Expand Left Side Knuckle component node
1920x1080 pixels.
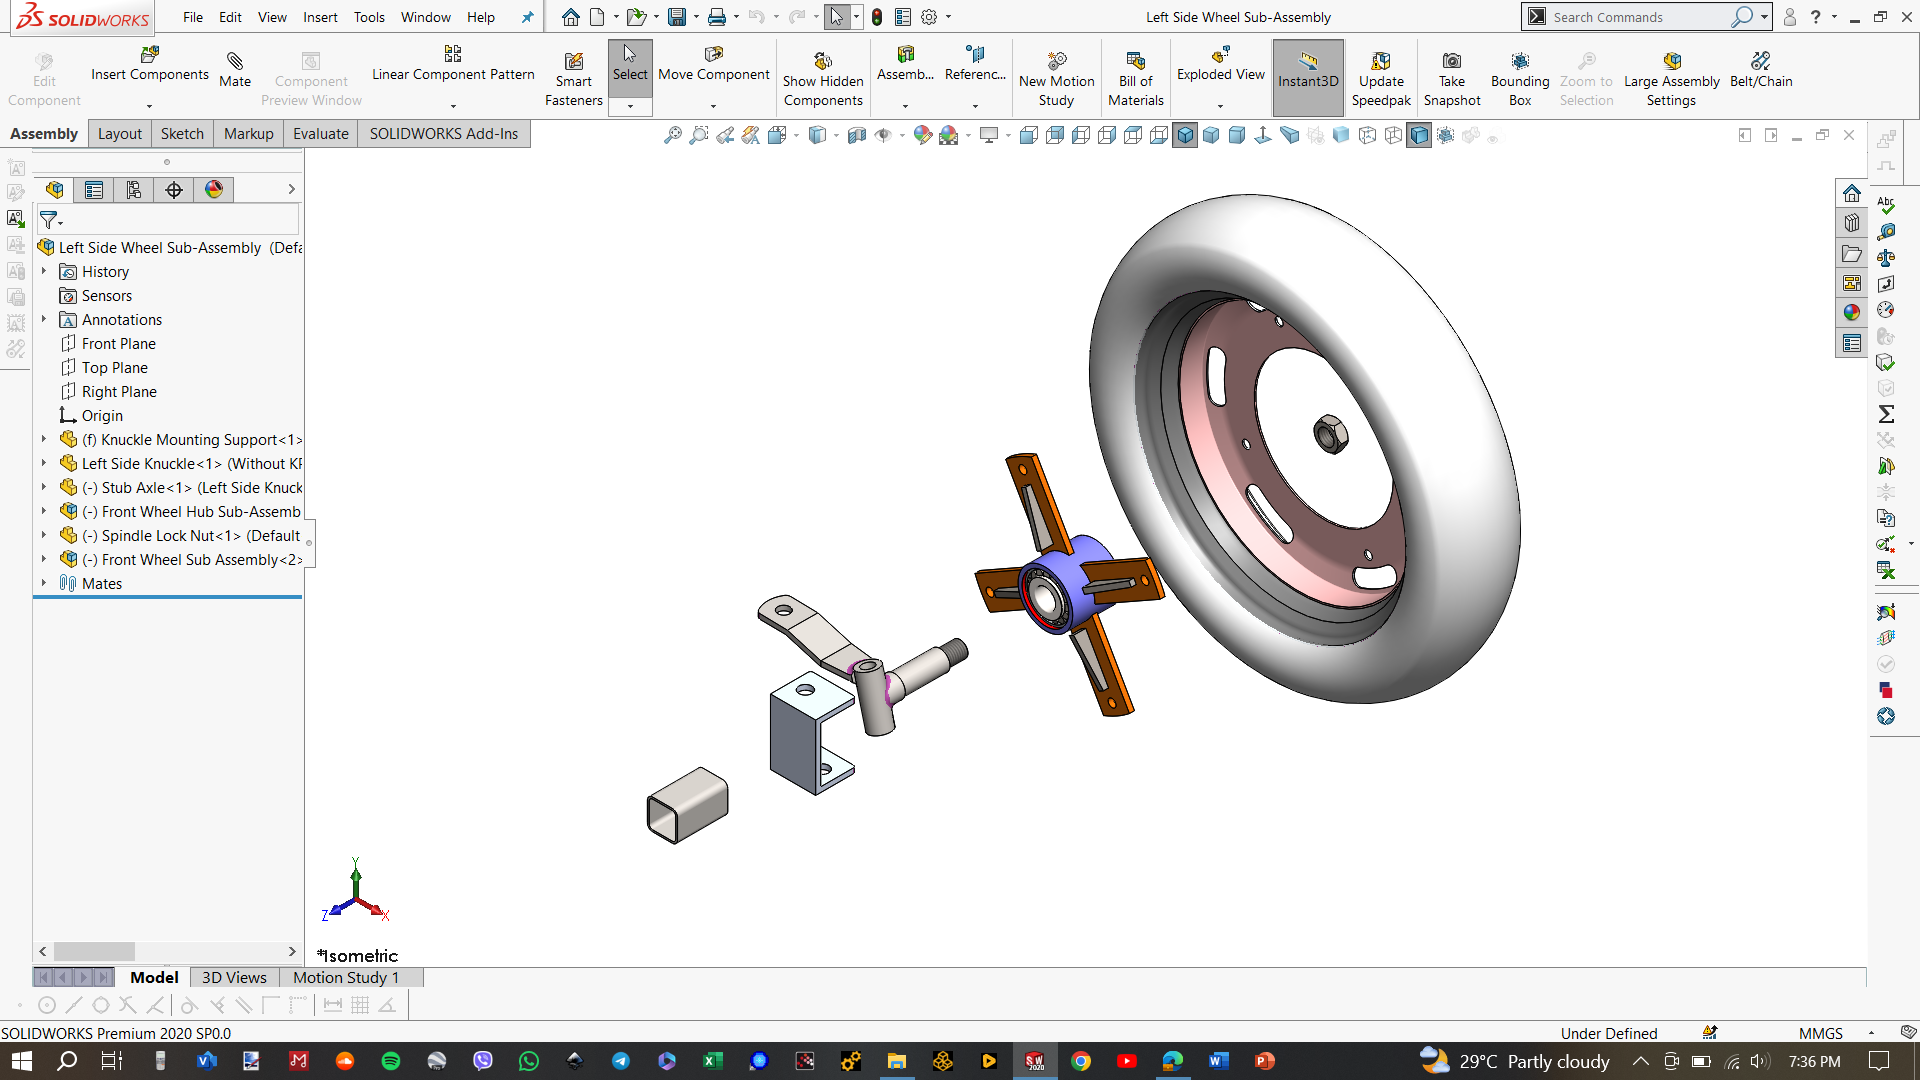pos(44,463)
